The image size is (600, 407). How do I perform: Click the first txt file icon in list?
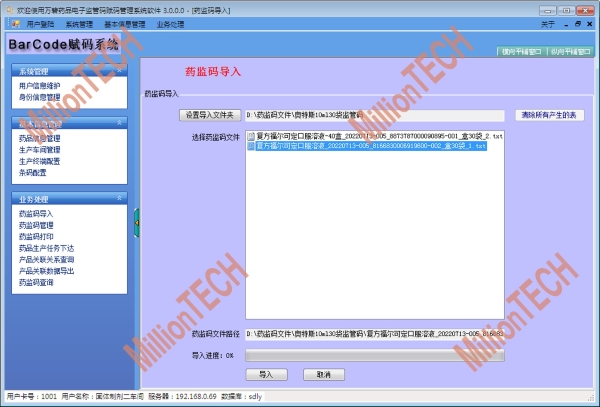[x=251, y=136]
